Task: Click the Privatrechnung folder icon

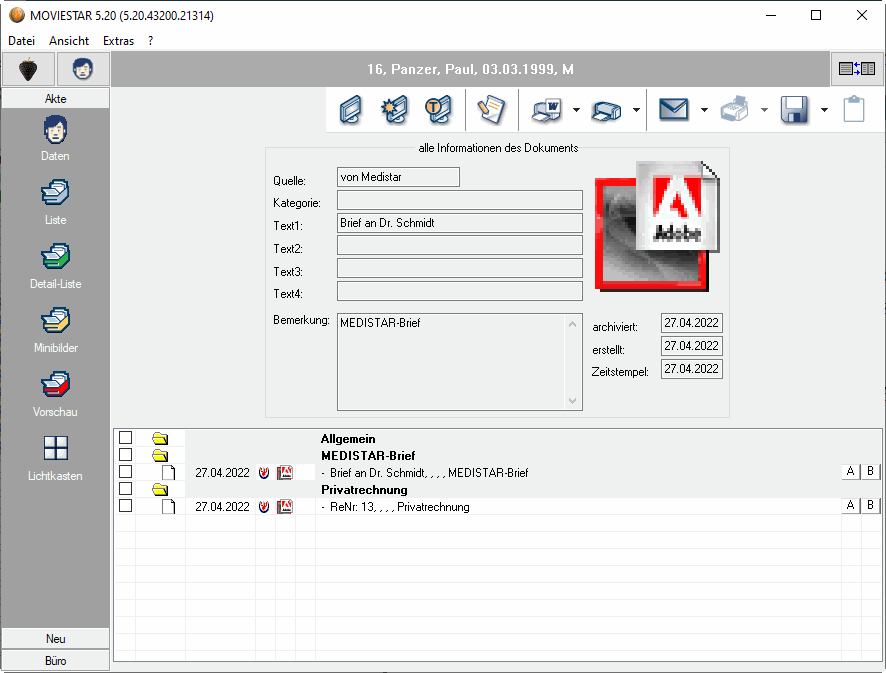Action: pyautogui.click(x=160, y=489)
